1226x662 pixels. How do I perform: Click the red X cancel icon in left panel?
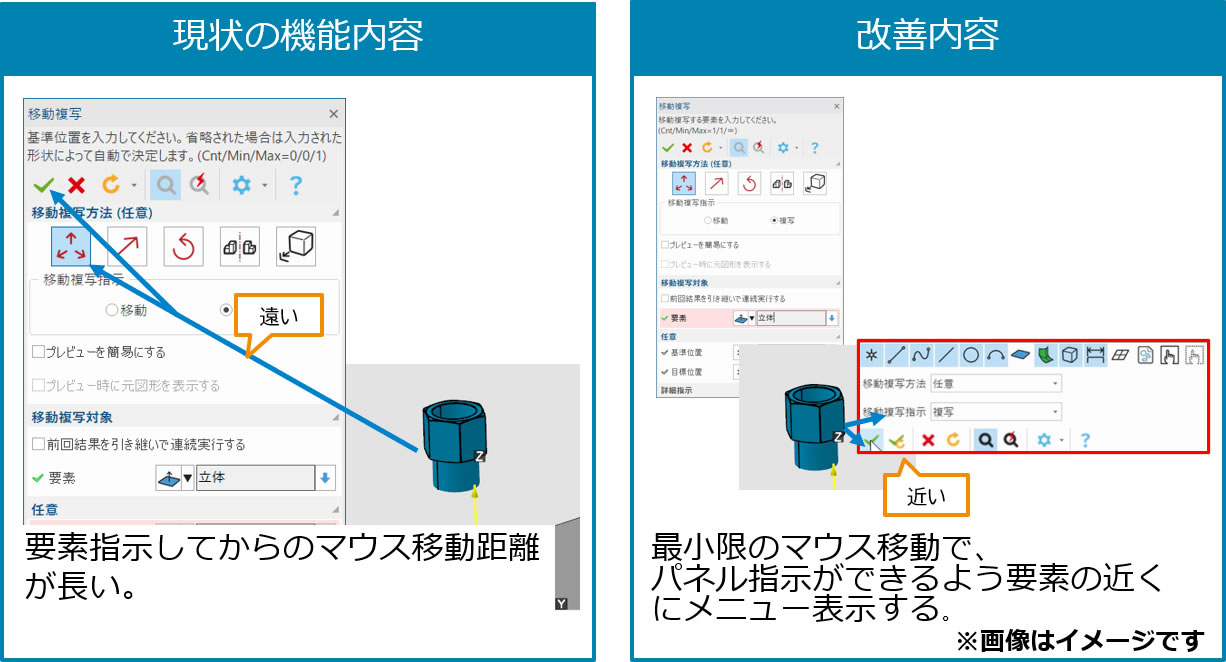(76, 185)
